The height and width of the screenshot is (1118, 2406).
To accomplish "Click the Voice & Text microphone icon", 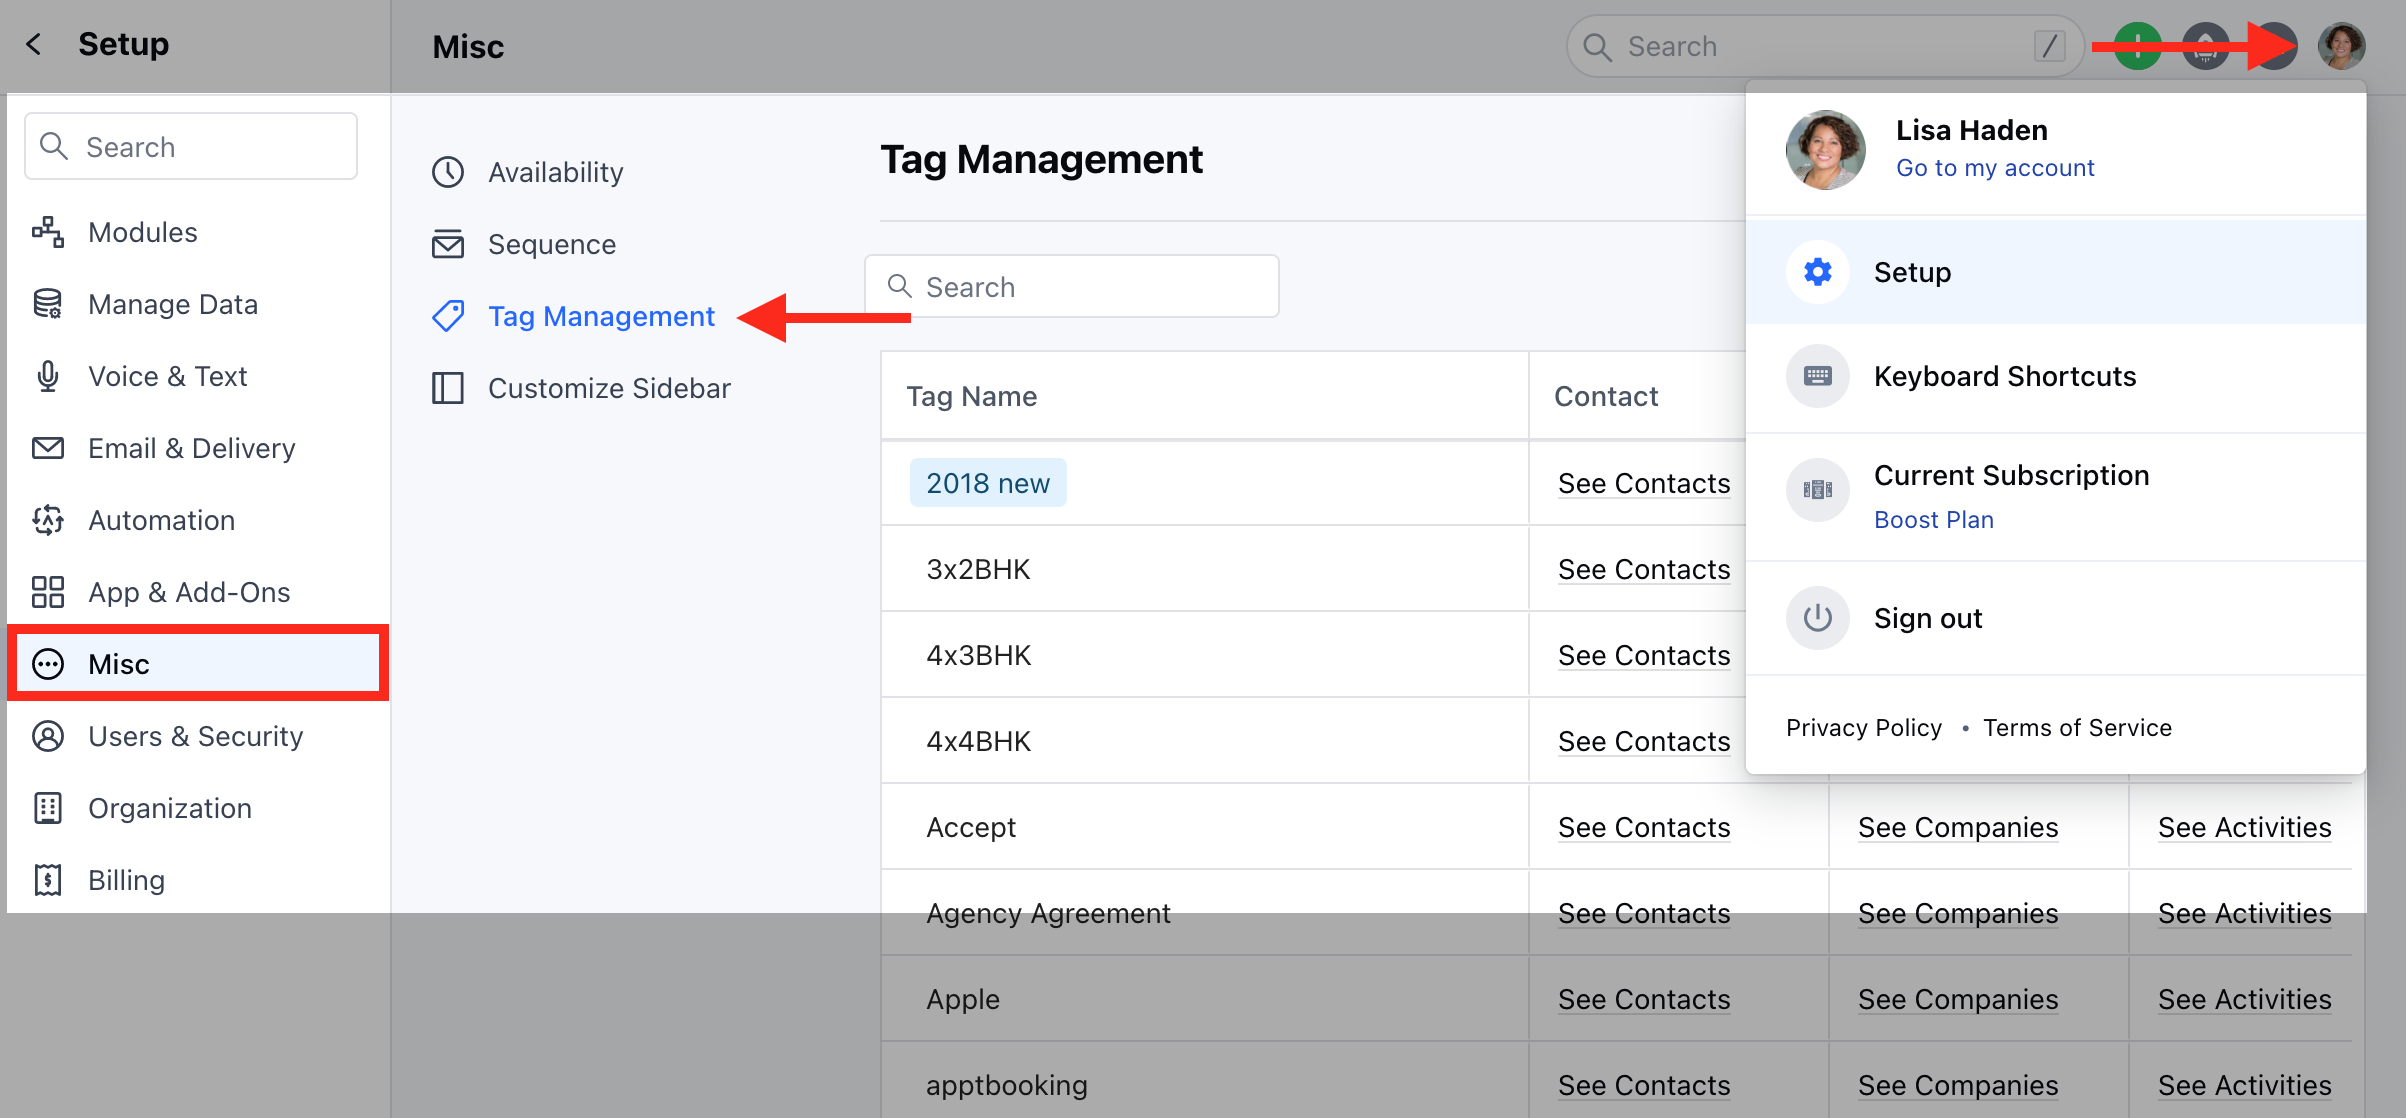I will tap(48, 376).
